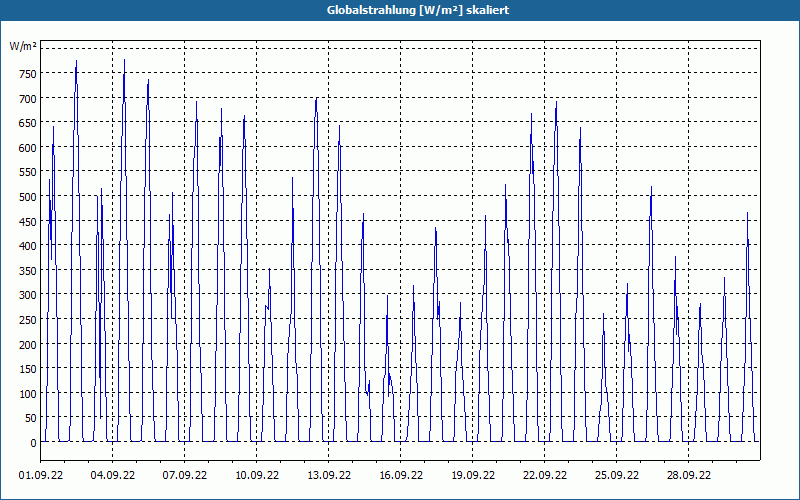Image resolution: width=800 pixels, height=500 pixels.
Task: Click the date label 19.09.22
Action: [x=472, y=475]
